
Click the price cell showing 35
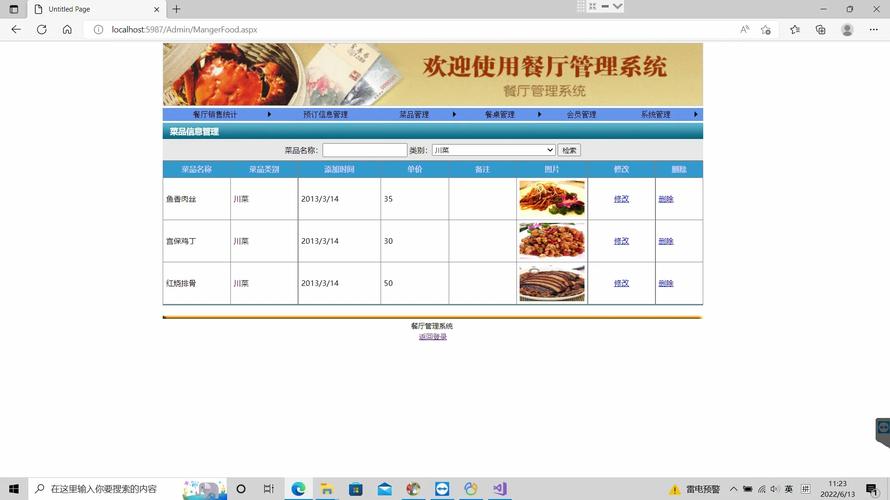[x=414, y=199]
